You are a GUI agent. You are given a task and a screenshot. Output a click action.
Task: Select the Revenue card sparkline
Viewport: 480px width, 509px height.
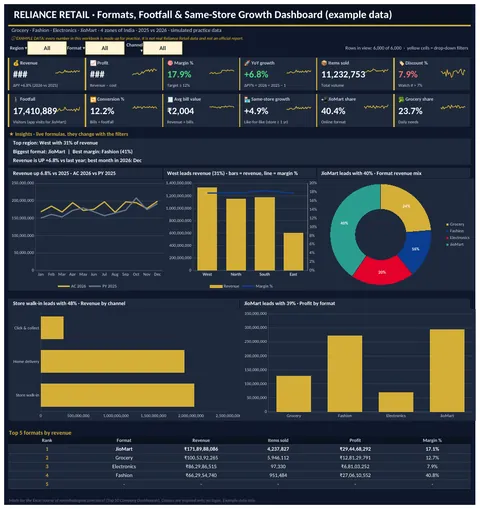point(68,72)
